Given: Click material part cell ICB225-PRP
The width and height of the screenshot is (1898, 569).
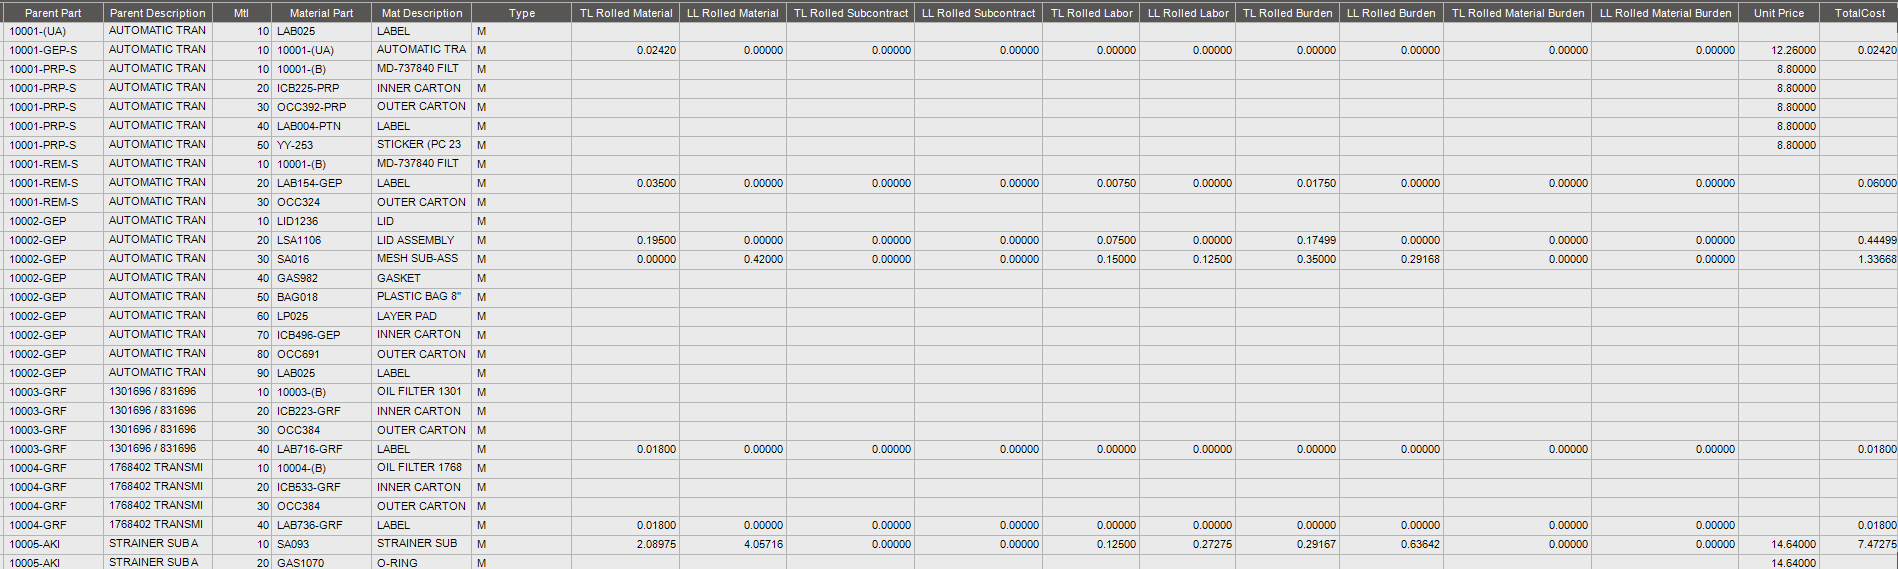Looking at the screenshot, I should click(x=321, y=88).
